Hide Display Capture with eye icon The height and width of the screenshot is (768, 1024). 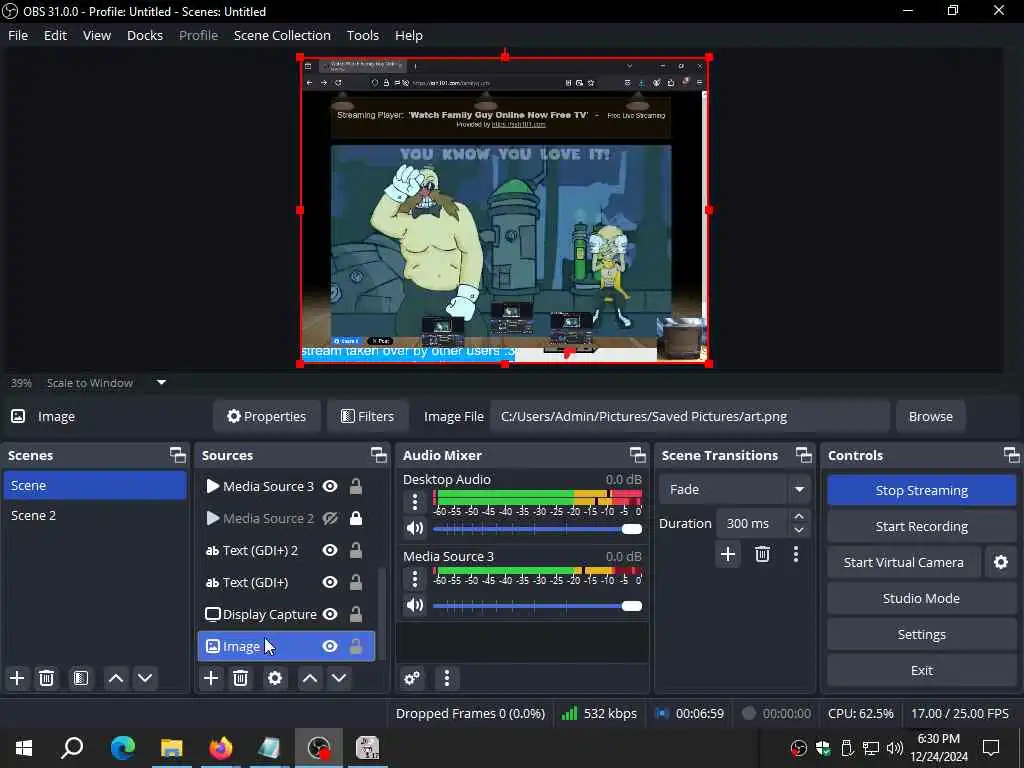coord(330,614)
